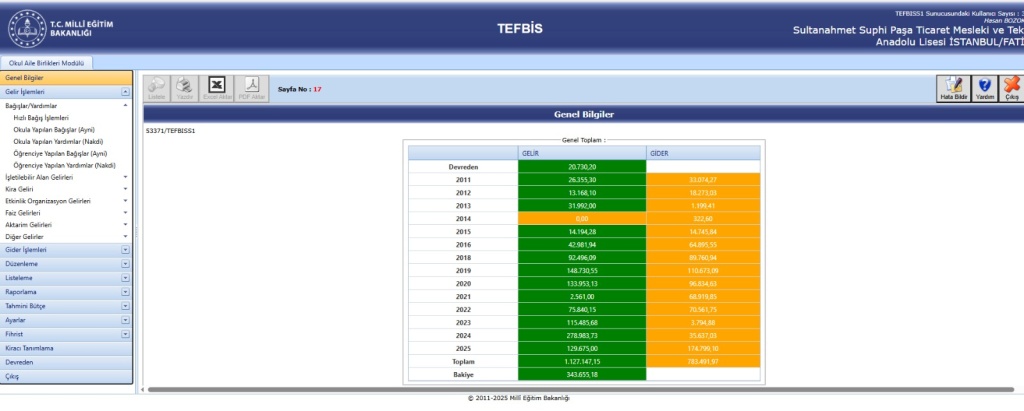The height and width of the screenshot is (411, 1024).
Task: Expand the Raporlama section
Action: pos(125,292)
